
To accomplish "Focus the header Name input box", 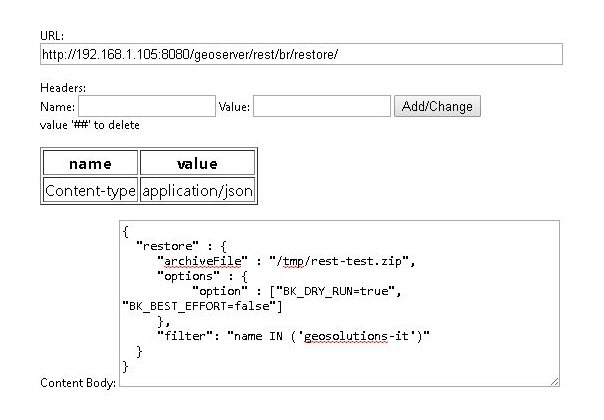I will tap(146, 106).
